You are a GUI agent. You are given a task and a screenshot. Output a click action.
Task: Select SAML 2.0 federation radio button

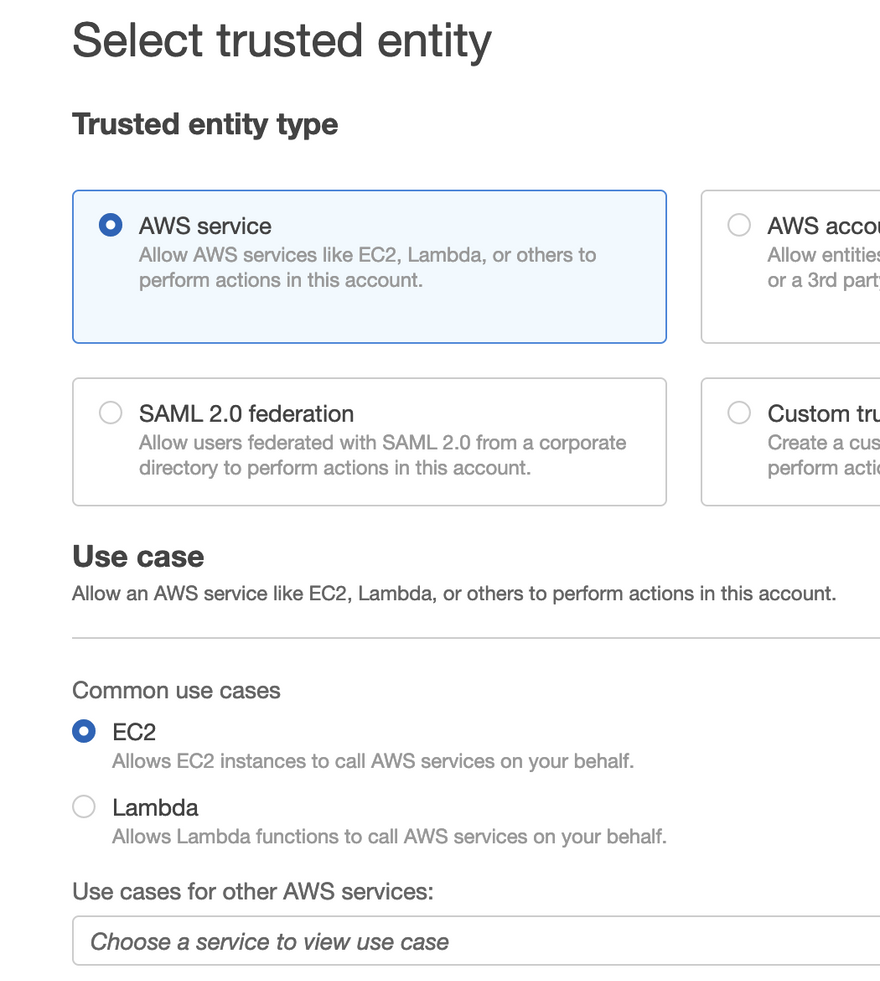(x=111, y=413)
